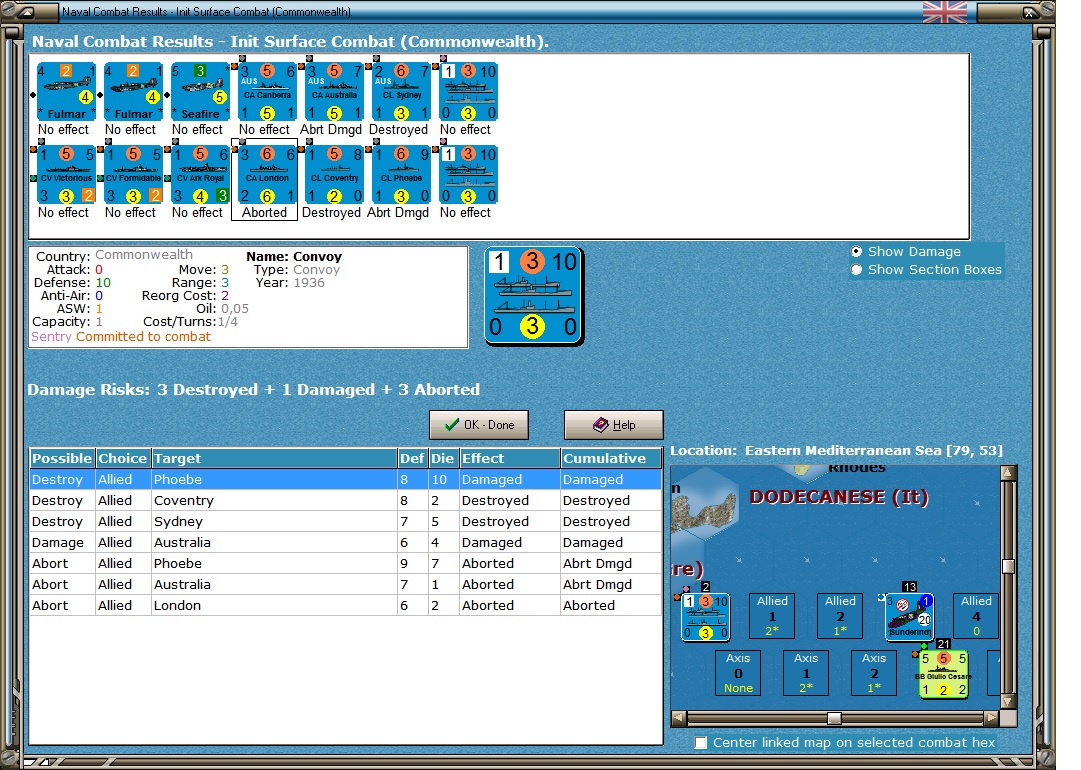Sort table by Choice column header
Viewport: 1081px width, 770px height.
pos(123,458)
